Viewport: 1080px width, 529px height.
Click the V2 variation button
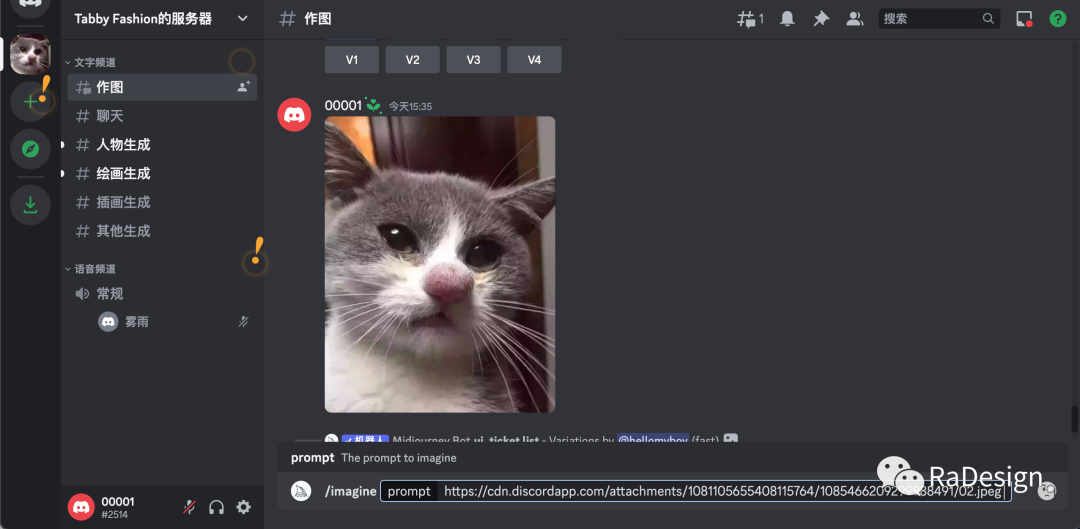413,60
